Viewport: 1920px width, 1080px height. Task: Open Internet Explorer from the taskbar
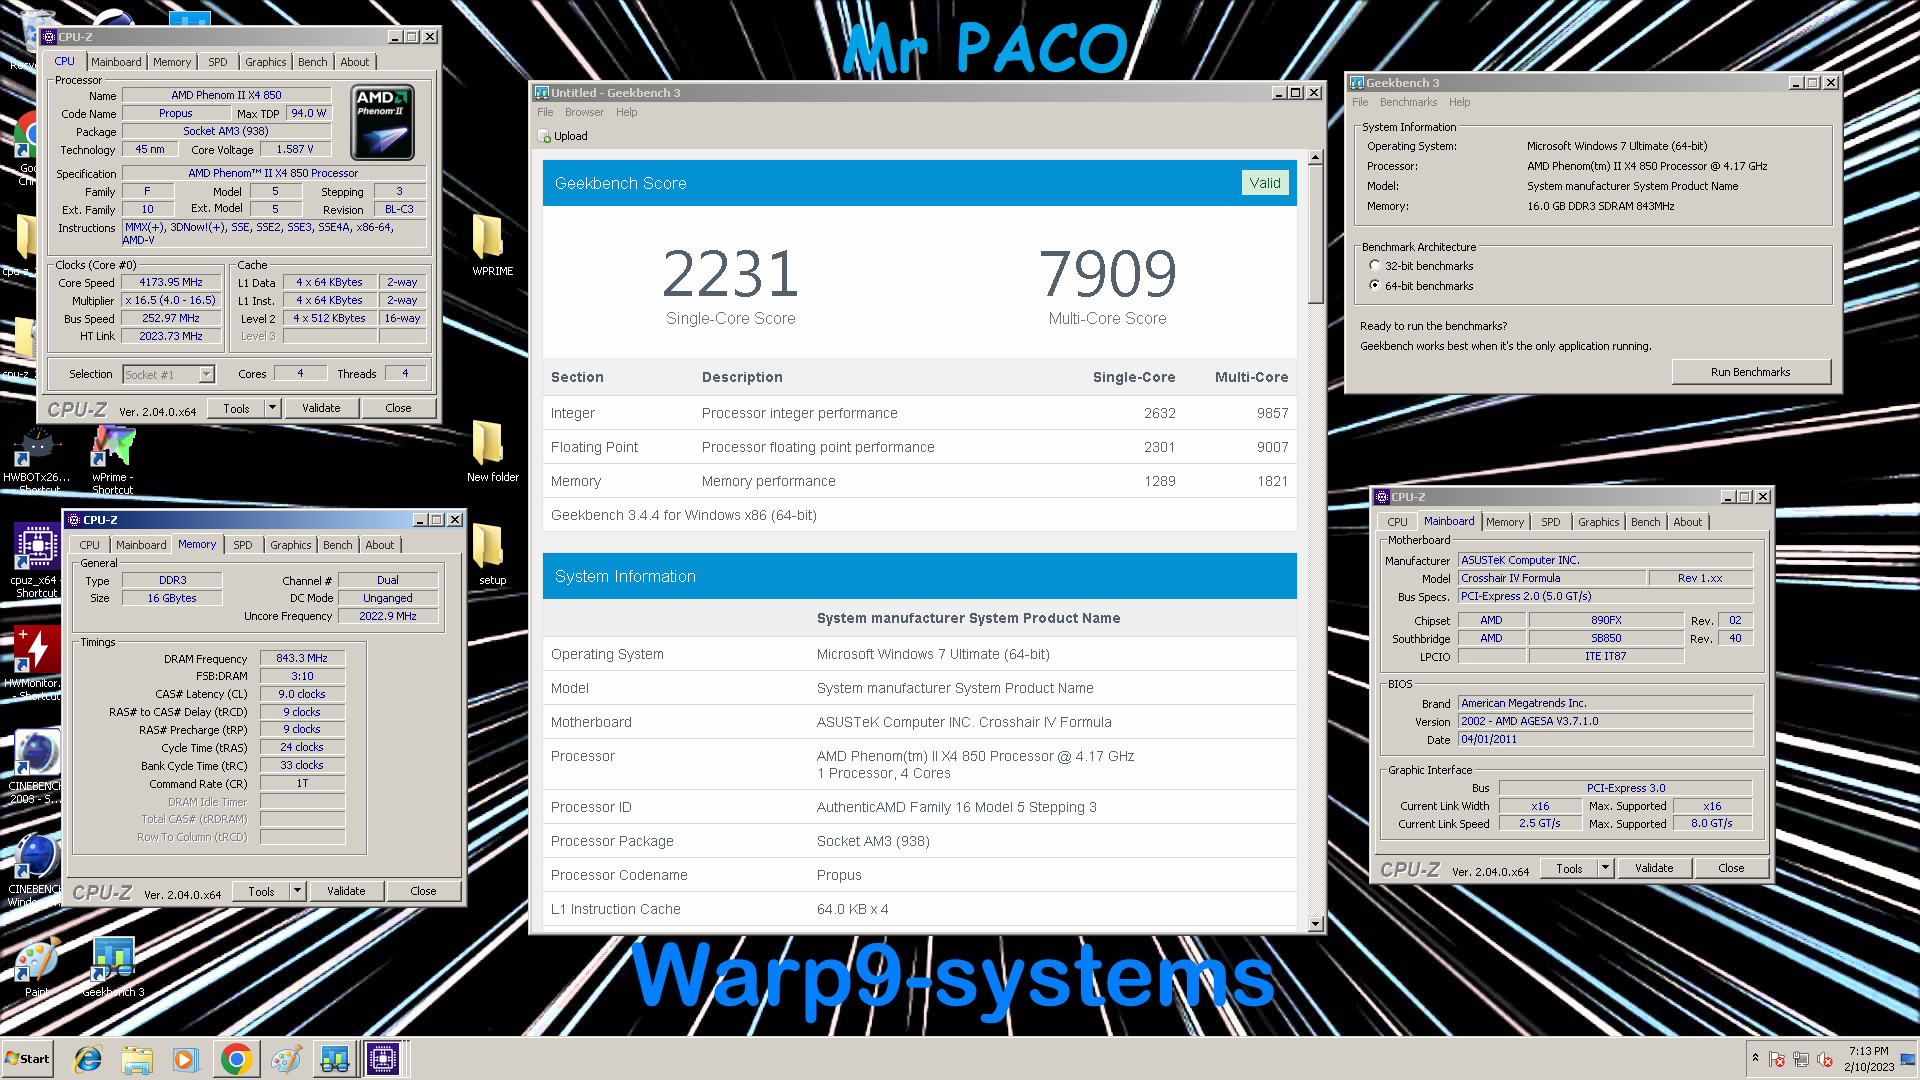[x=88, y=1059]
